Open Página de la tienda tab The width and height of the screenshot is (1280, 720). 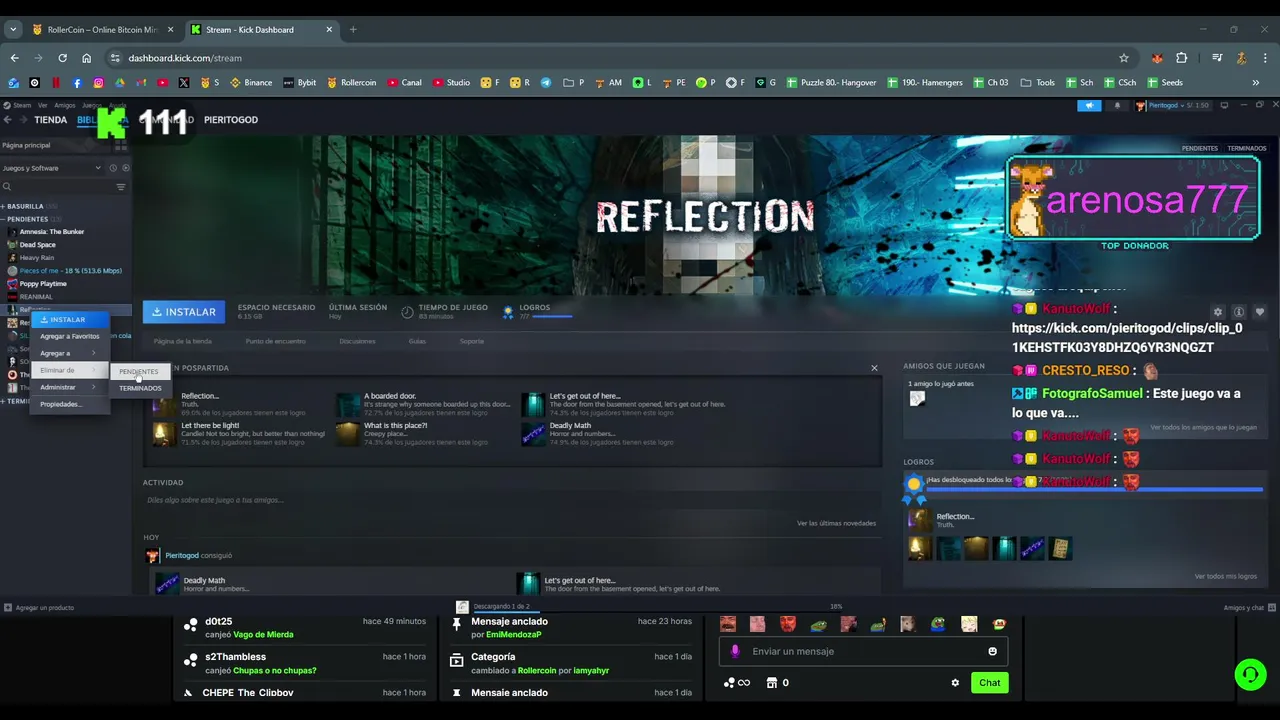(183, 341)
